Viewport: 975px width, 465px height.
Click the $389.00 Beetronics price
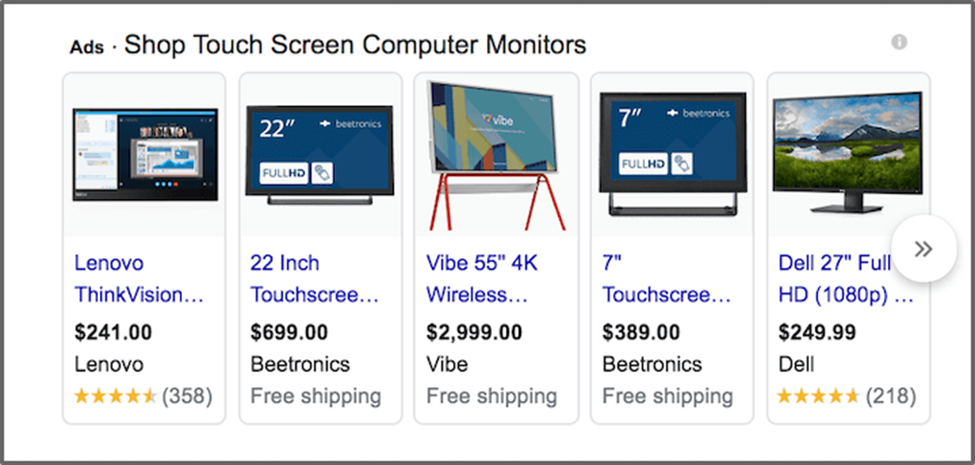pos(641,331)
